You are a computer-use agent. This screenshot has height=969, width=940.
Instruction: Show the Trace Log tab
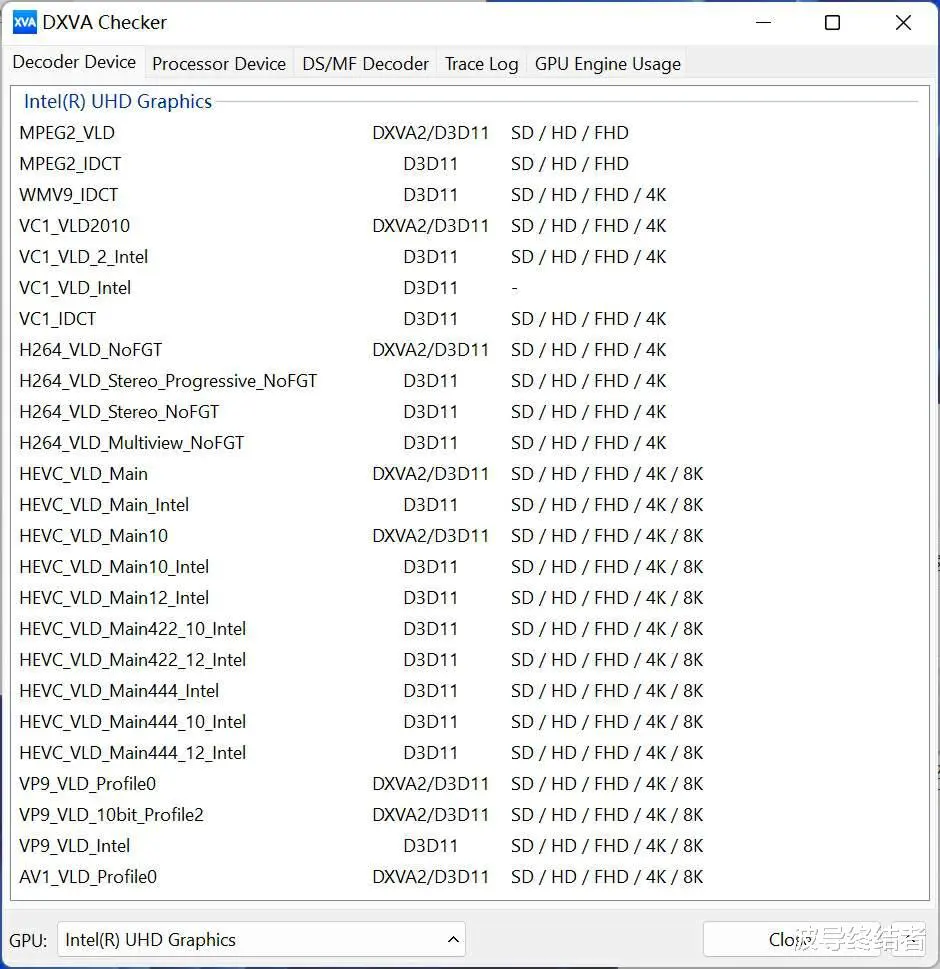(x=481, y=64)
